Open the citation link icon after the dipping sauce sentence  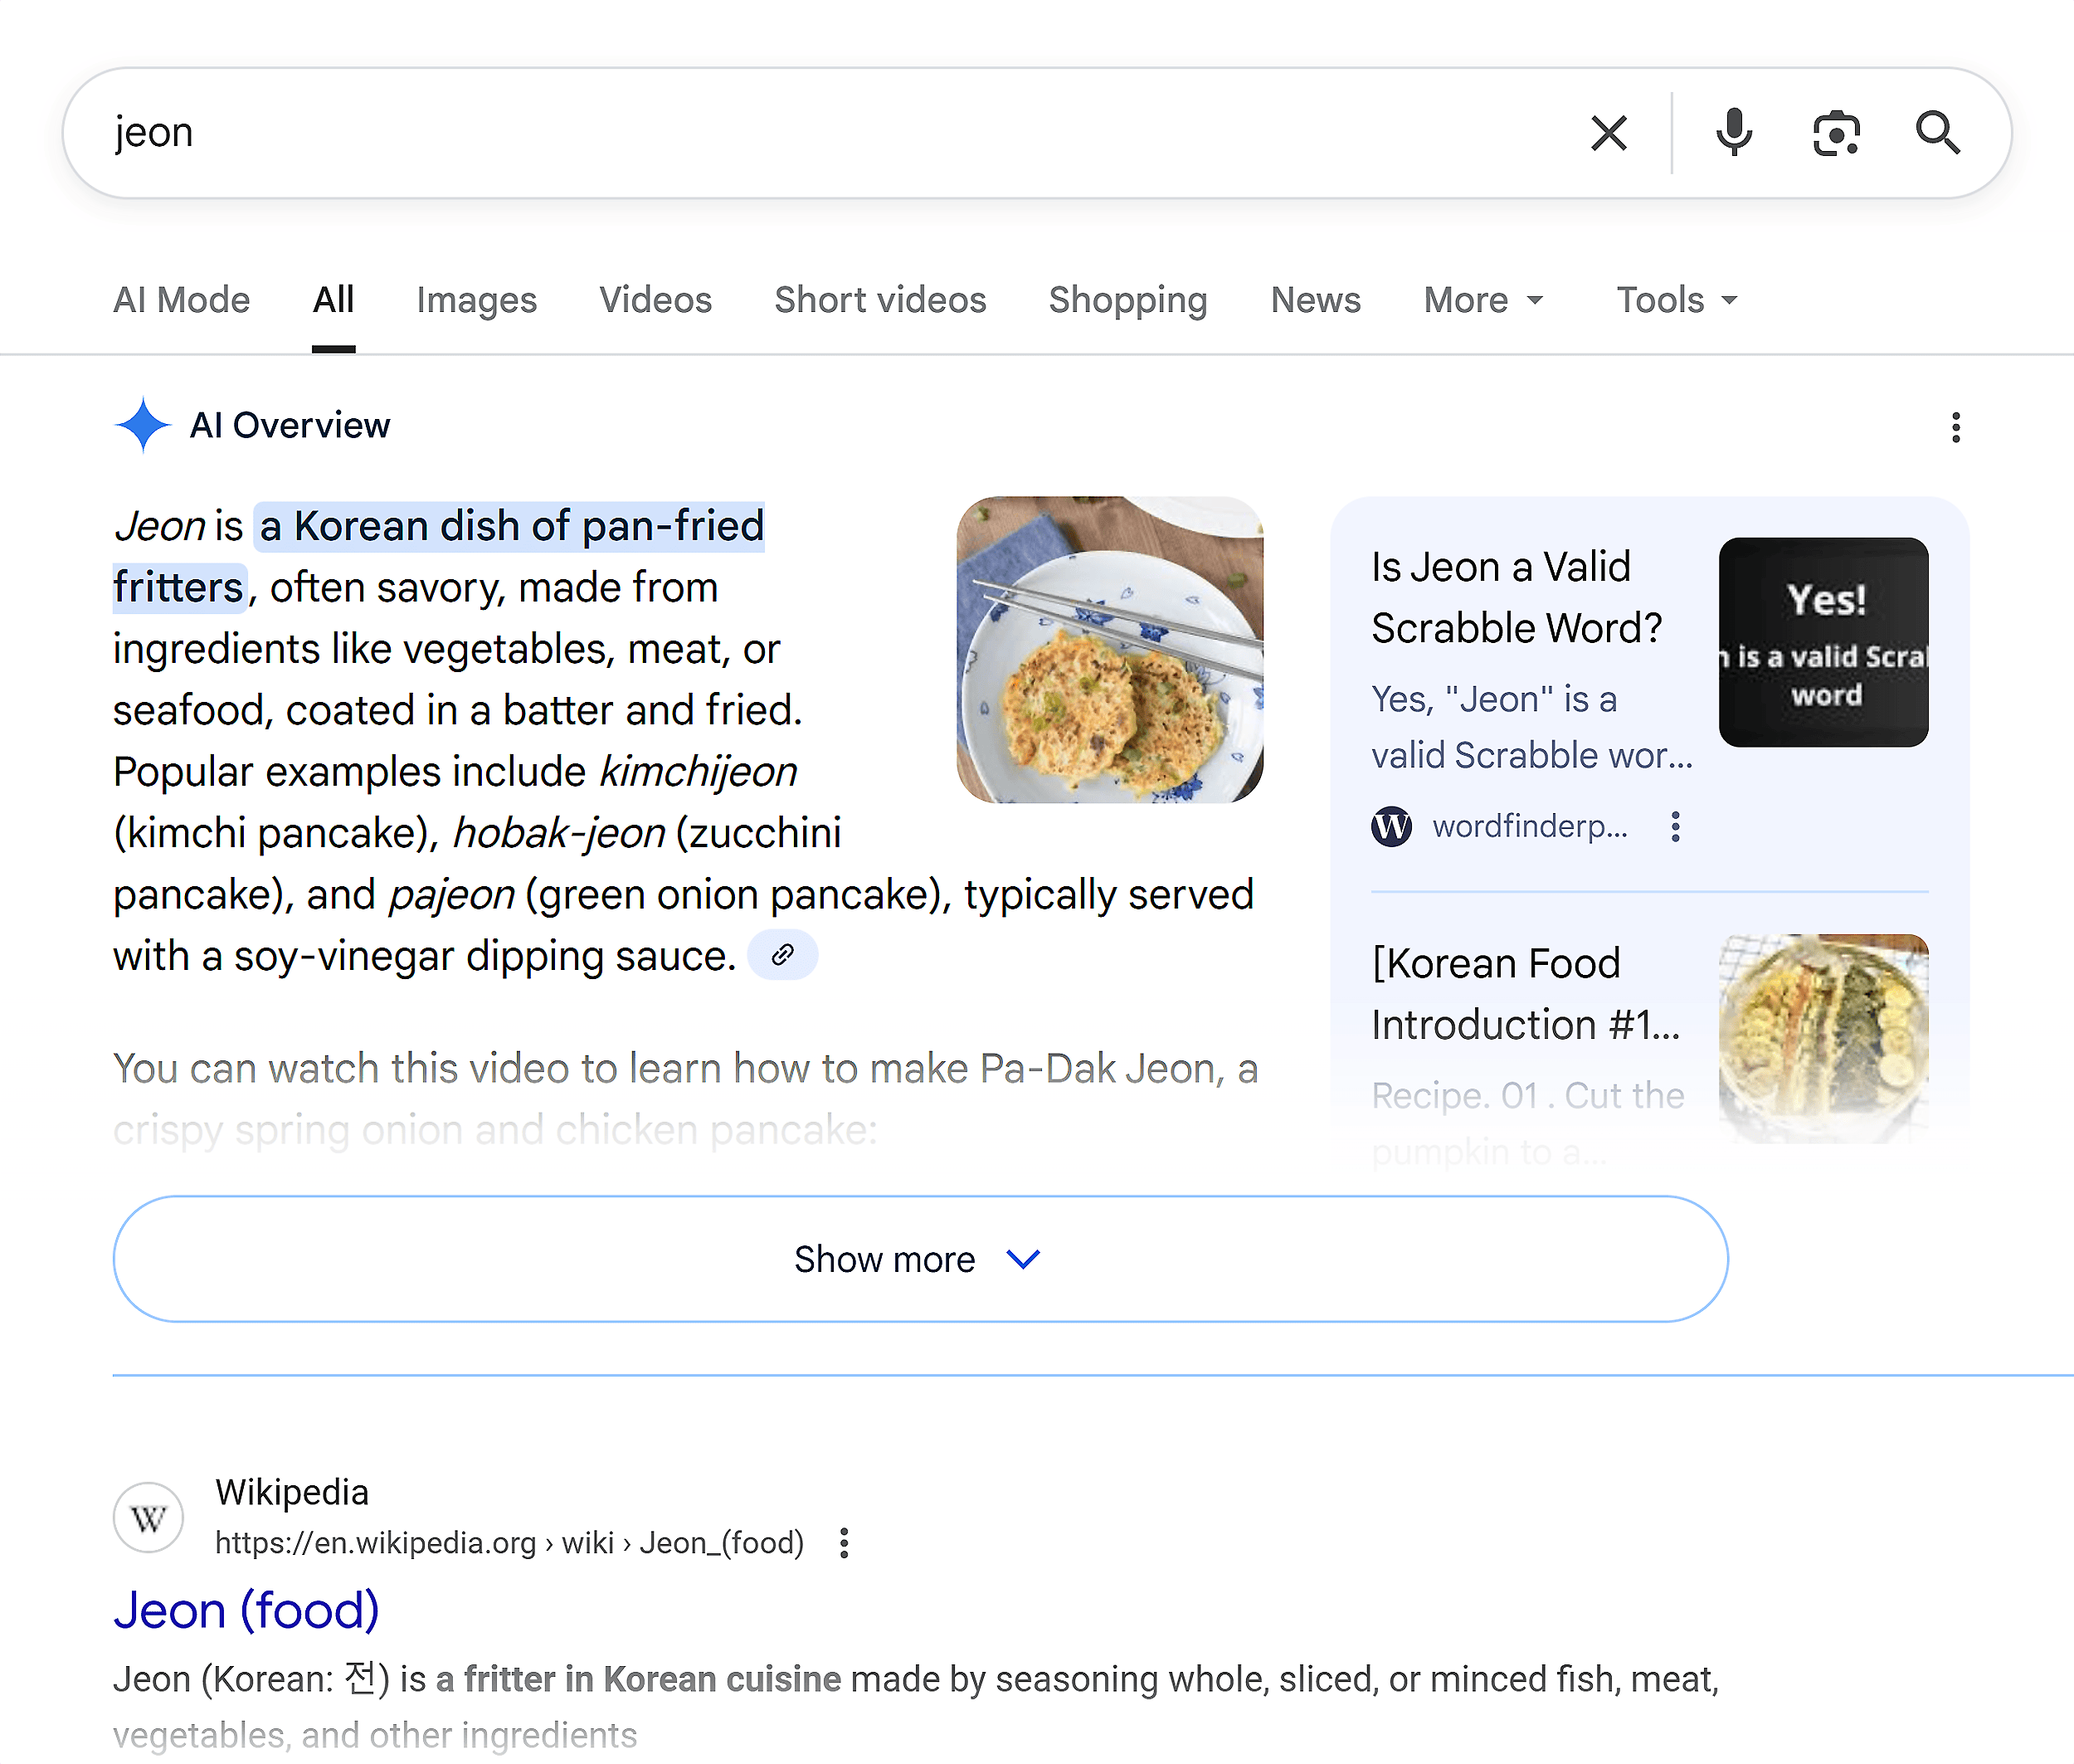[x=783, y=954]
